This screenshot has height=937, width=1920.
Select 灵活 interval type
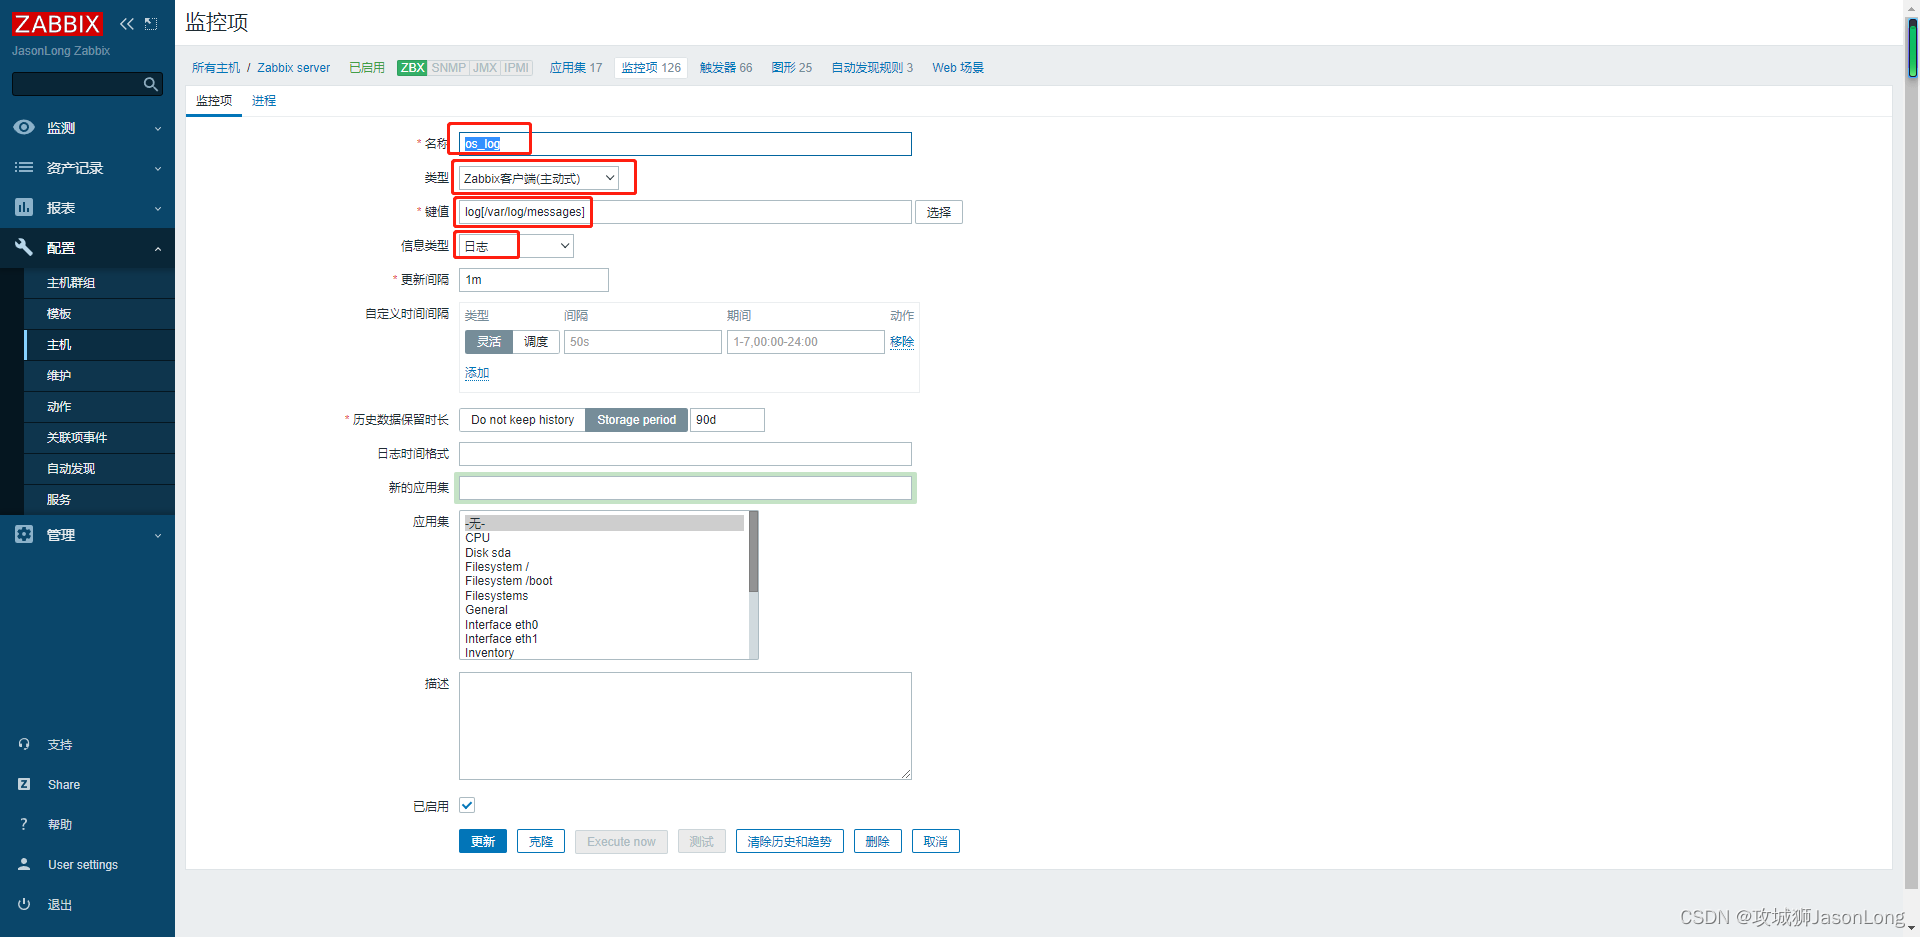pos(489,342)
